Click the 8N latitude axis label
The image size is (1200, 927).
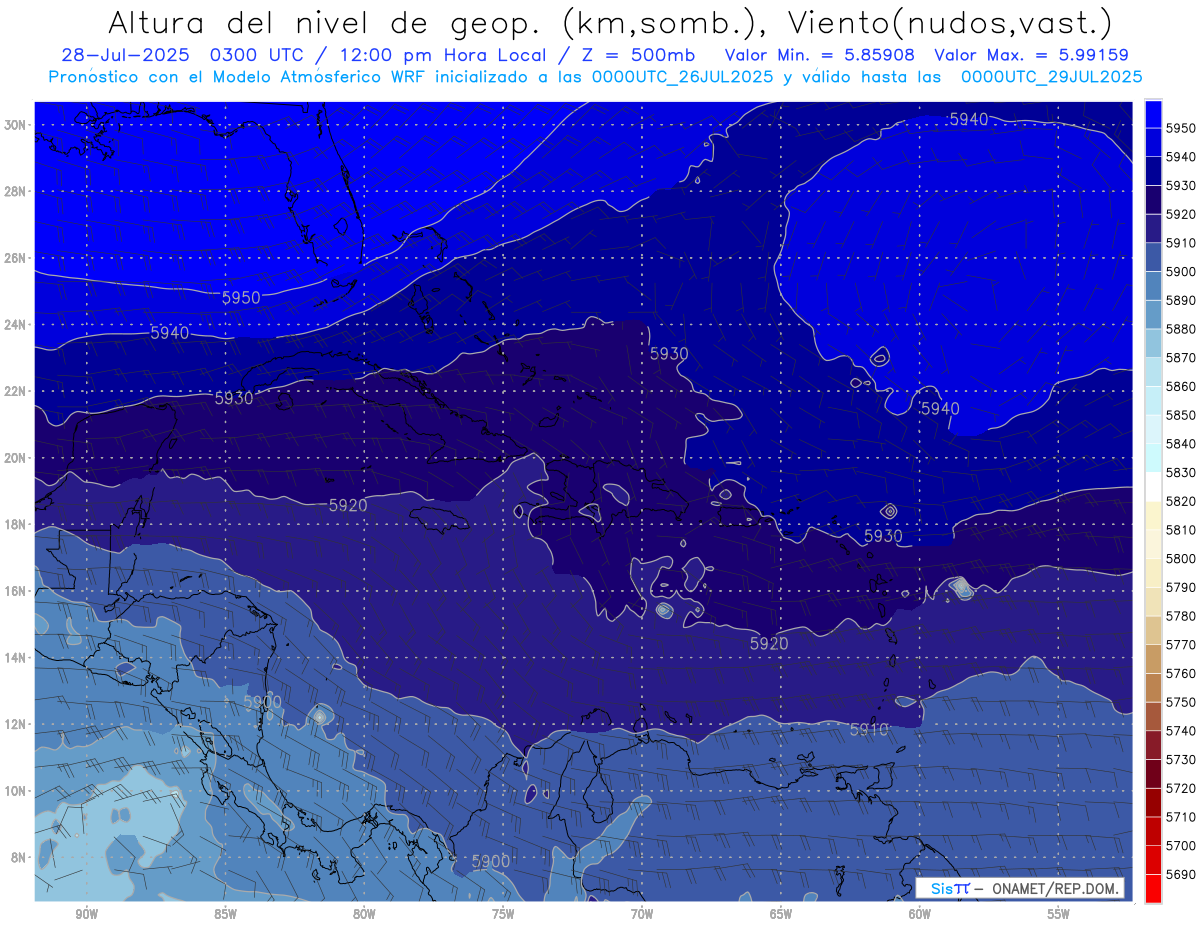(x=19, y=858)
